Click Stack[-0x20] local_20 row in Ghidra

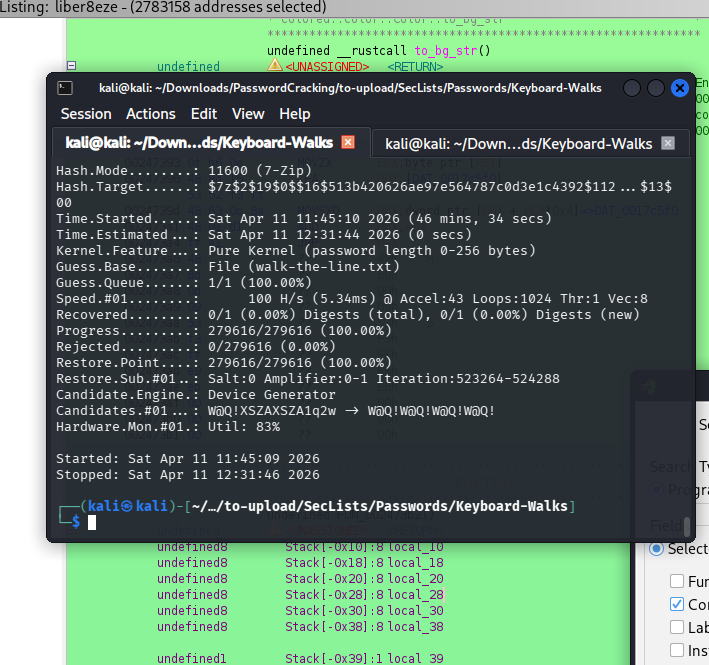point(300,579)
